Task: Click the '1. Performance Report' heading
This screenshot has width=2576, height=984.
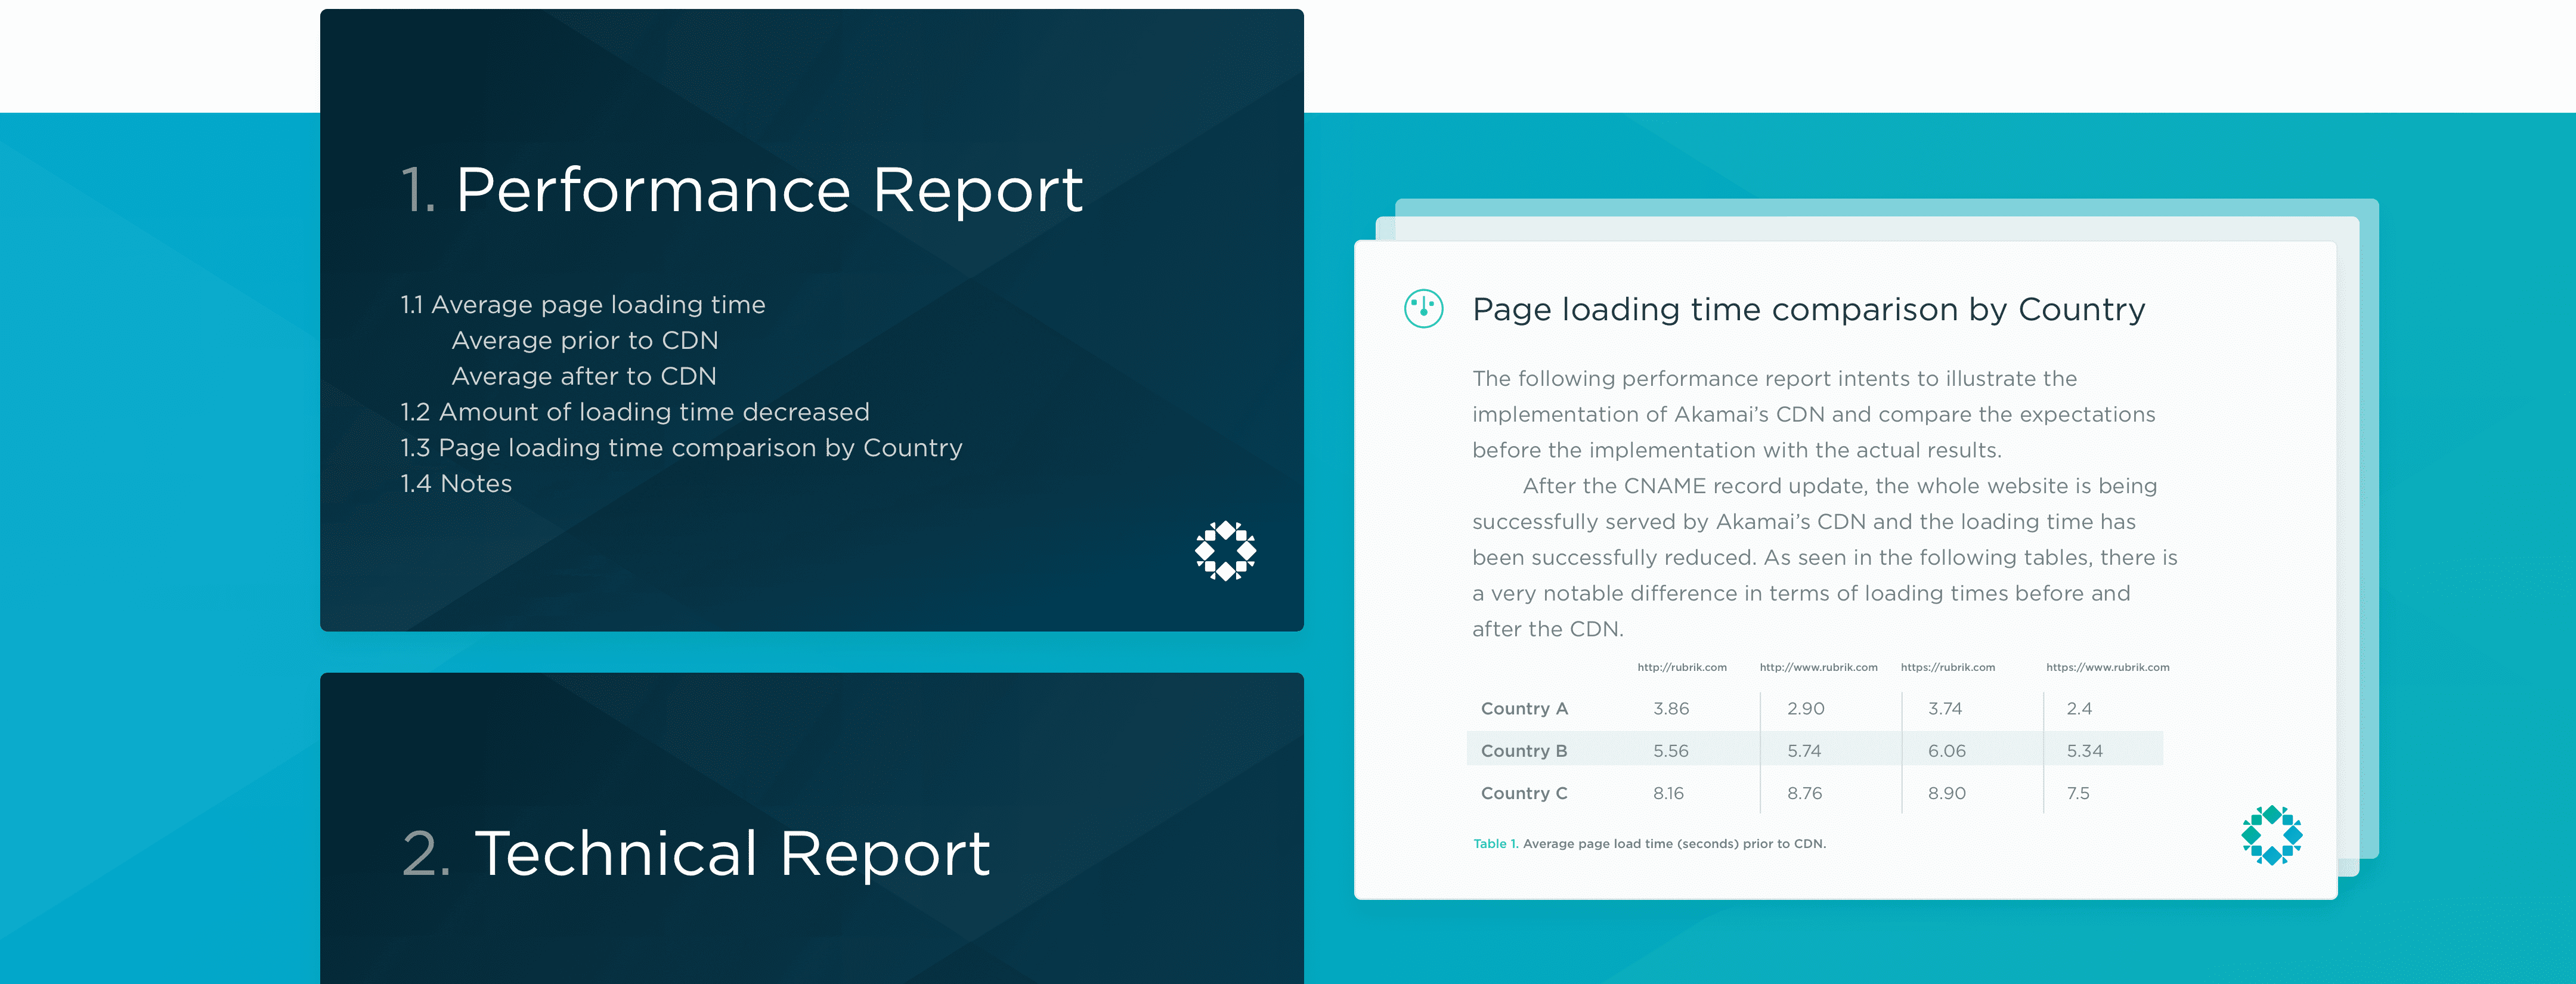Action: point(741,189)
